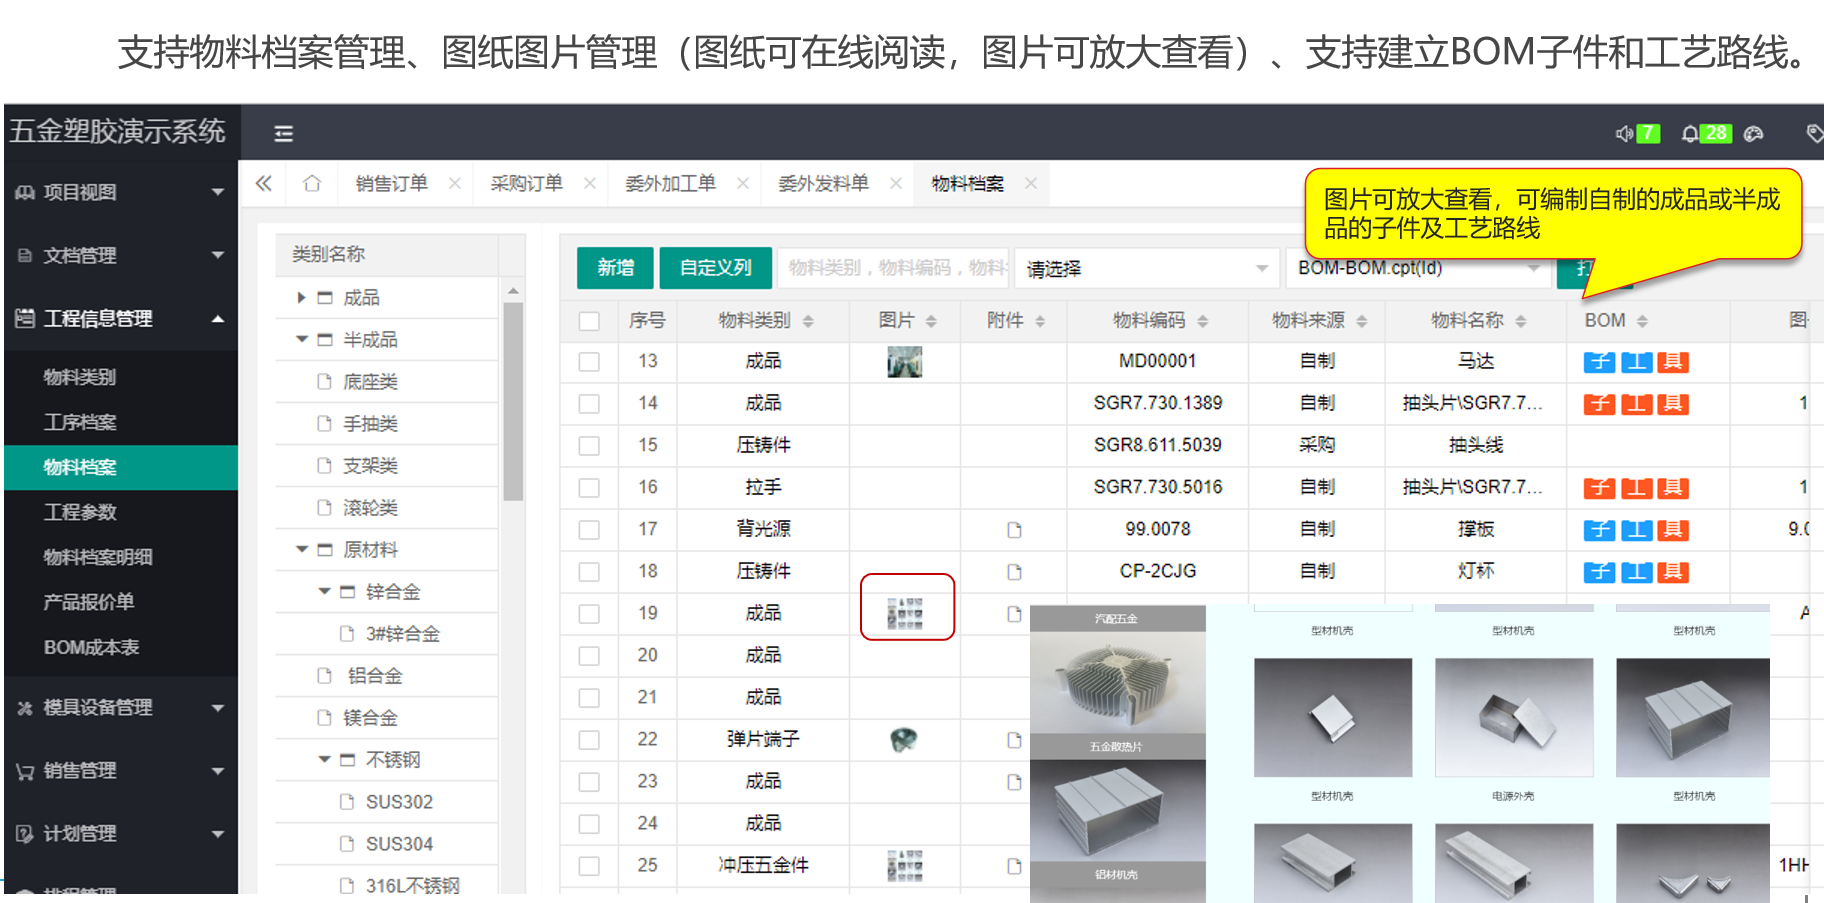Image resolution: width=1824 pixels, height=903 pixels.
Task: Open 工序档案 in the sidebar
Action: point(80,422)
